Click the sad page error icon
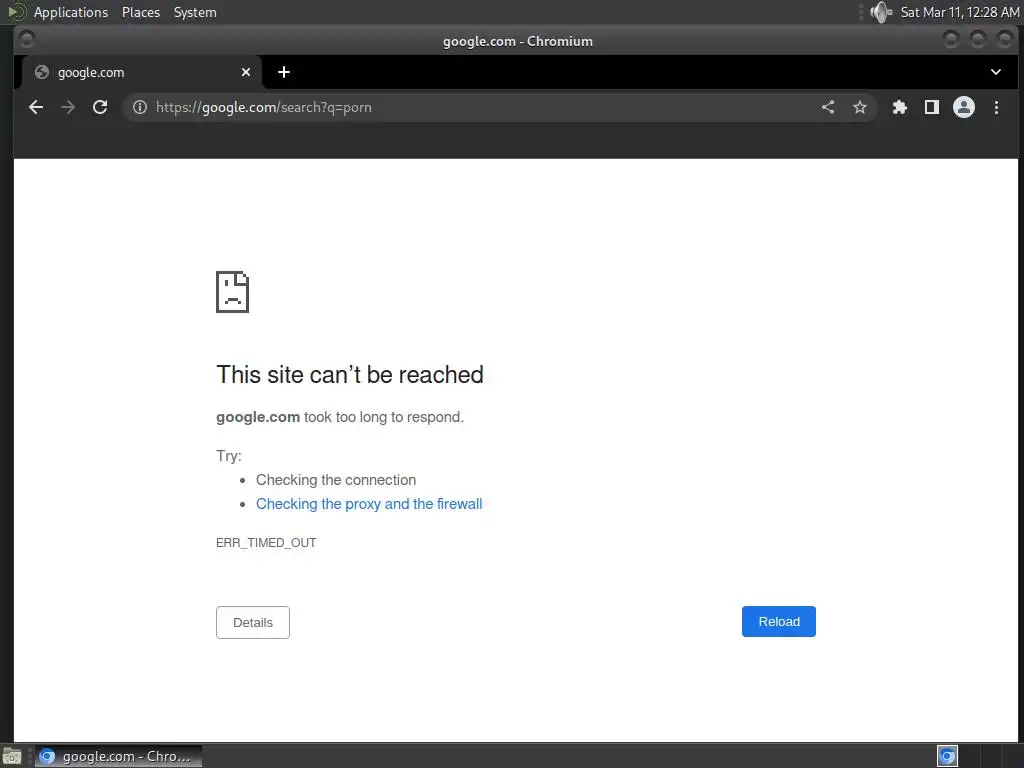The height and width of the screenshot is (768, 1024). click(232, 292)
